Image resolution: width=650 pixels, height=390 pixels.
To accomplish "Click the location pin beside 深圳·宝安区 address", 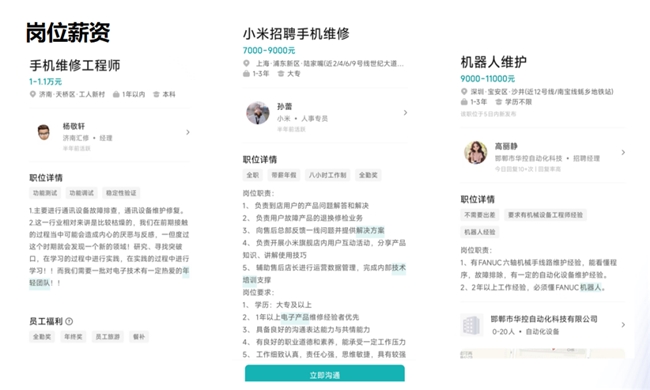I will point(464,92).
